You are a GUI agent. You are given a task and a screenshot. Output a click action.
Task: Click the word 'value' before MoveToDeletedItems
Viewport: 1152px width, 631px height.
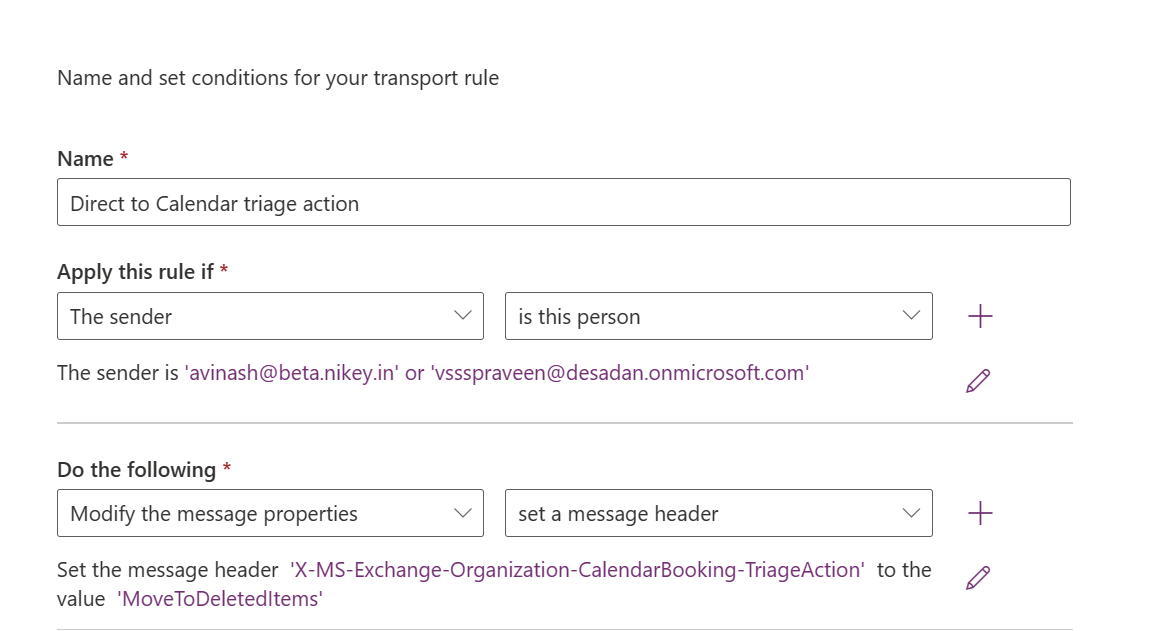pyautogui.click(x=81, y=599)
